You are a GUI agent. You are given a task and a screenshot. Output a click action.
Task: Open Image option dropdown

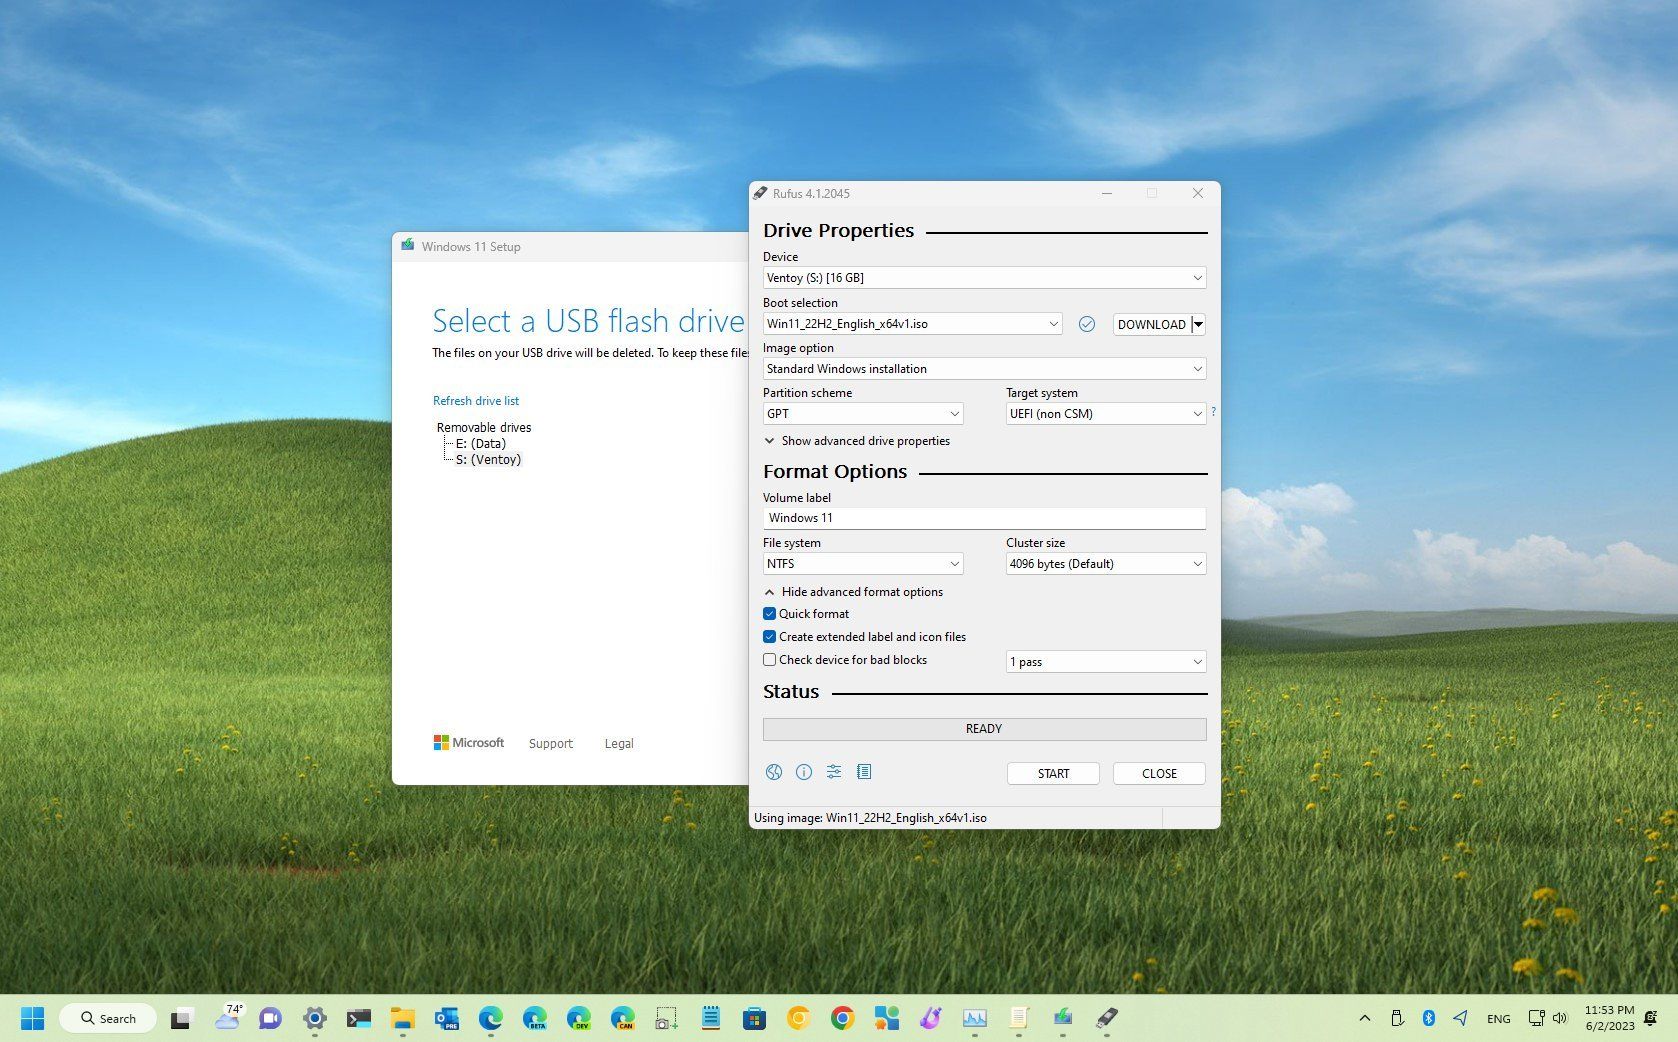pos(984,369)
